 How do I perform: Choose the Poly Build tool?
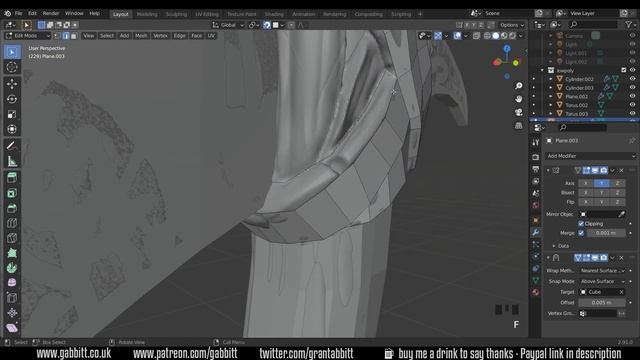(x=12, y=253)
